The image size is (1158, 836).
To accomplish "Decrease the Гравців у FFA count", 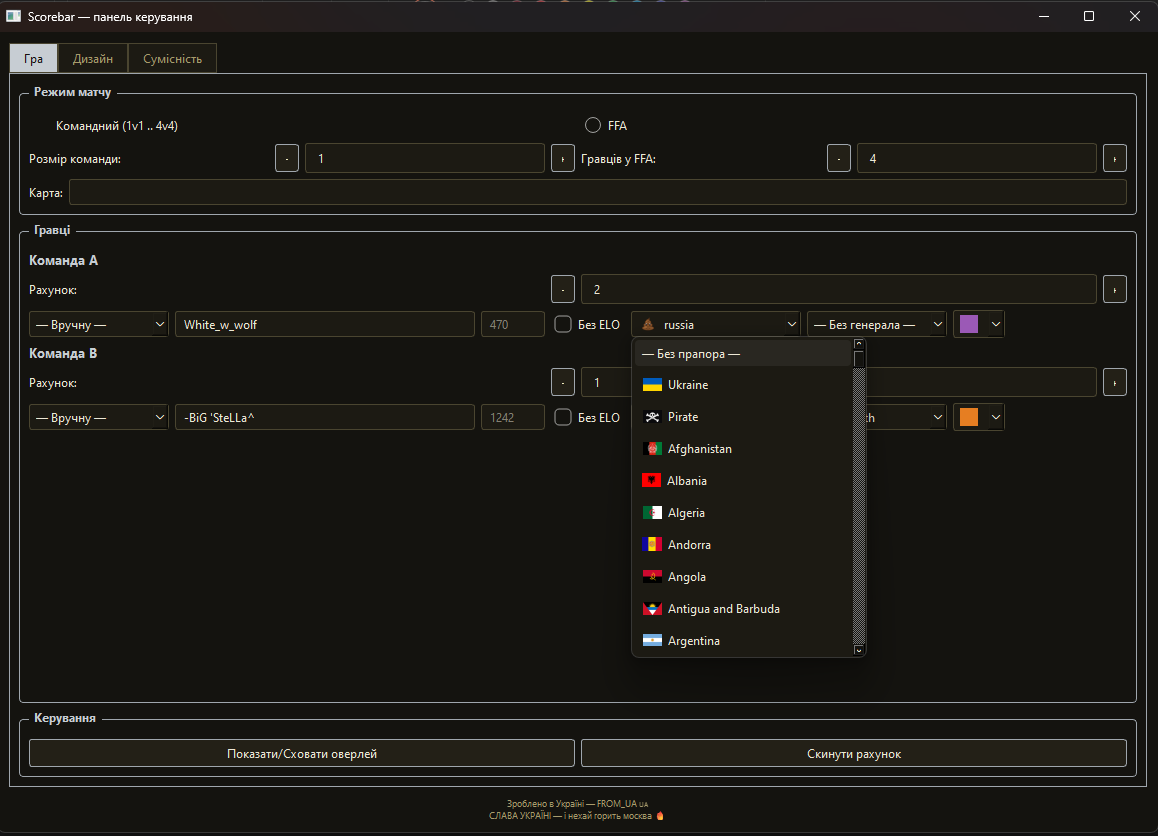I will coord(839,158).
